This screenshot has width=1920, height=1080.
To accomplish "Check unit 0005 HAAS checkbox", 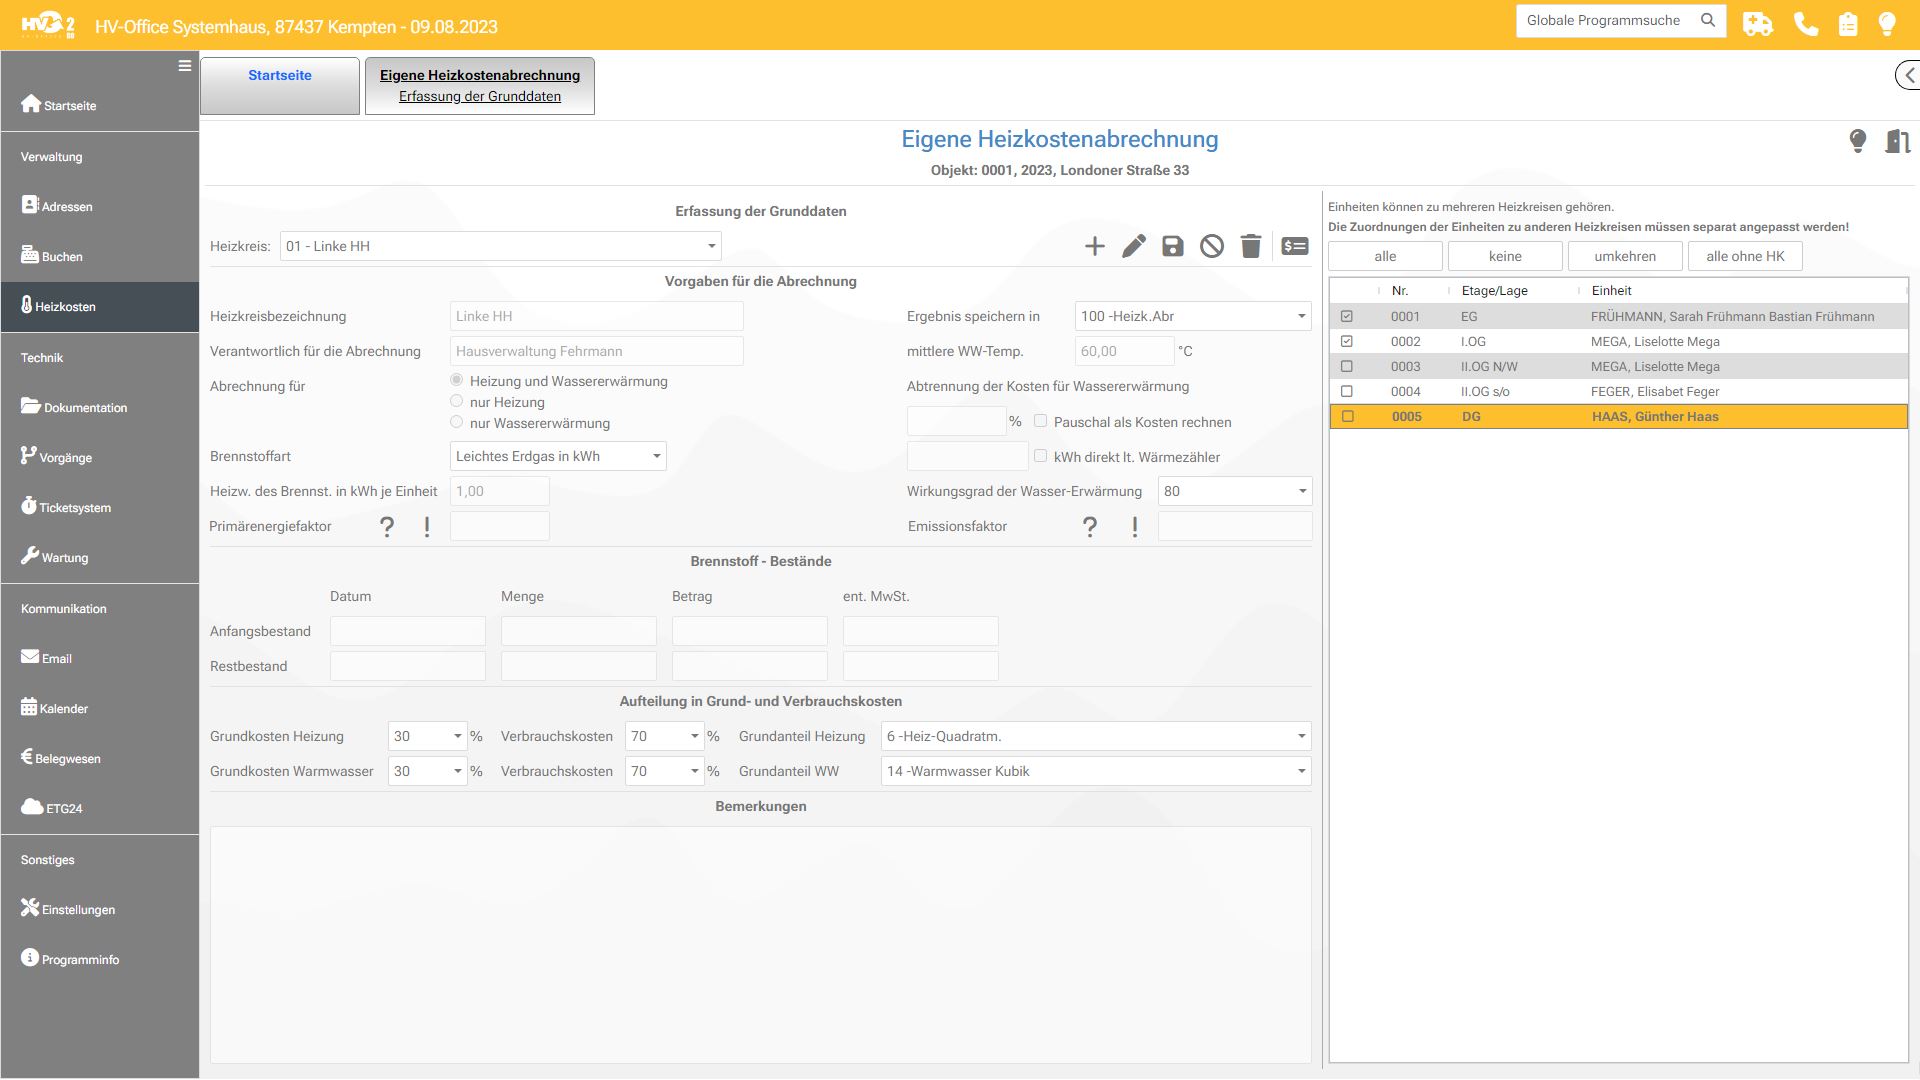I will (1348, 416).
